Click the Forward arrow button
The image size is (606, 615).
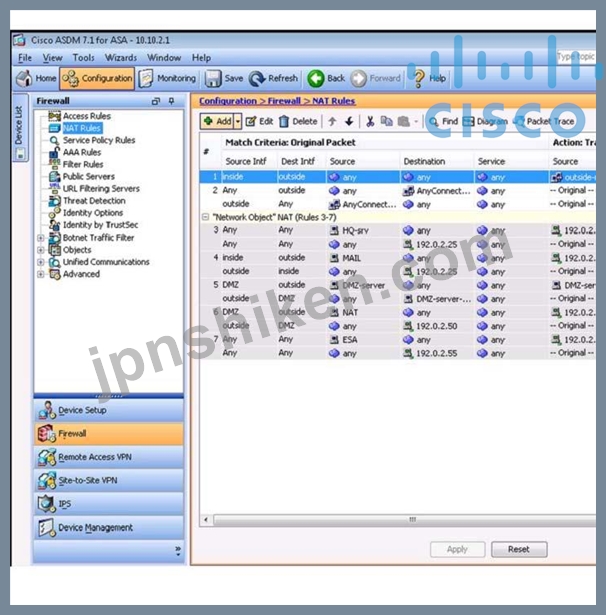point(376,78)
